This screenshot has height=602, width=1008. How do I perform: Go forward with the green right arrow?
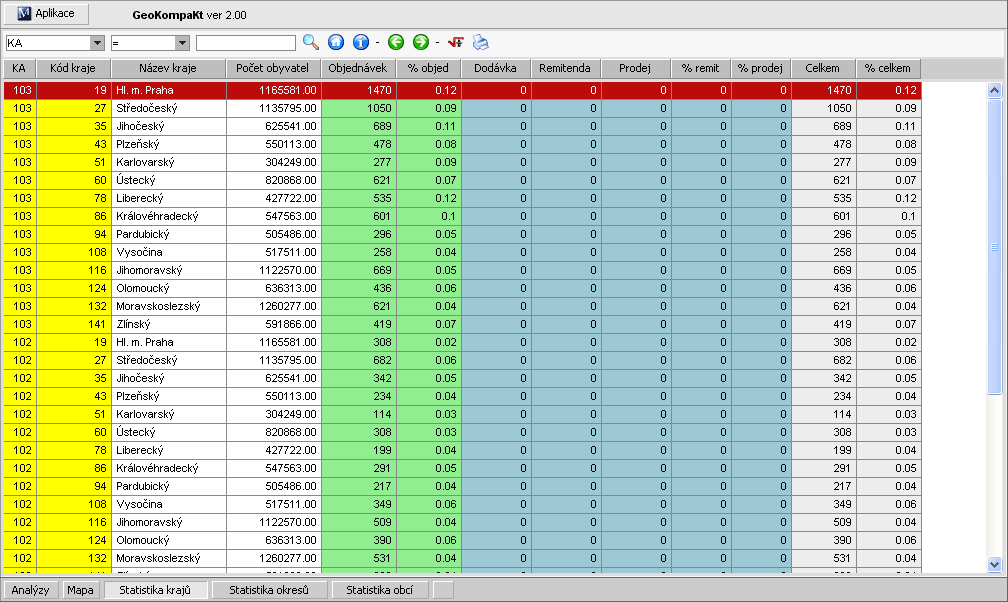[x=421, y=43]
